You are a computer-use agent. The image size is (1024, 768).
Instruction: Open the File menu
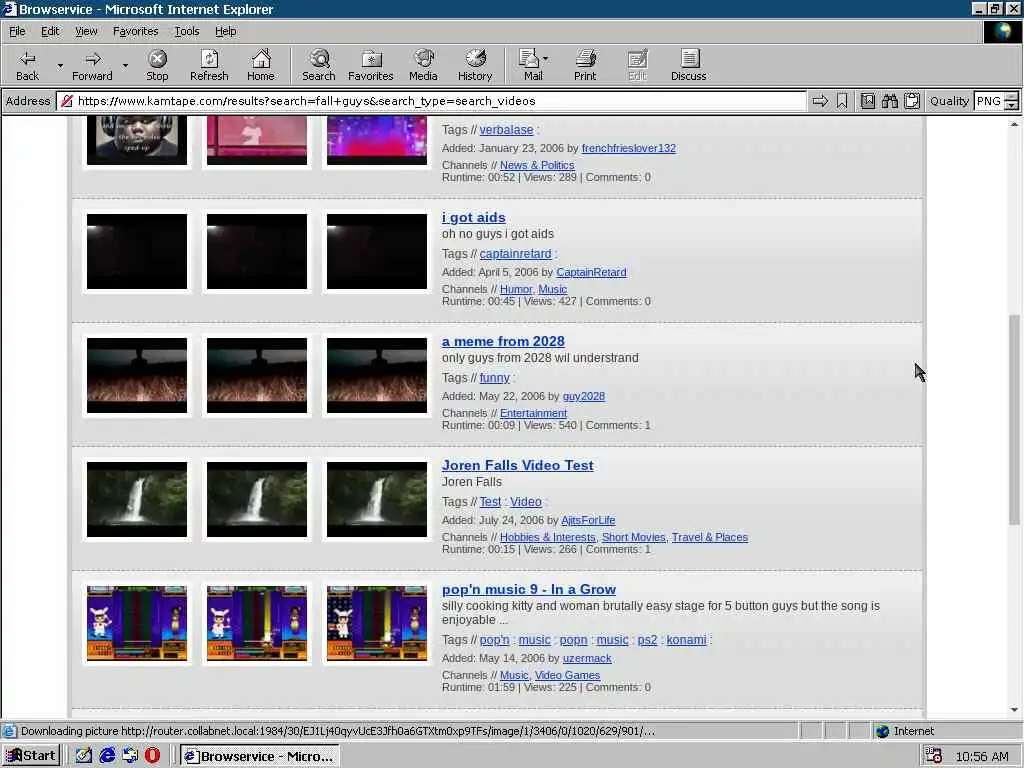pos(17,31)
